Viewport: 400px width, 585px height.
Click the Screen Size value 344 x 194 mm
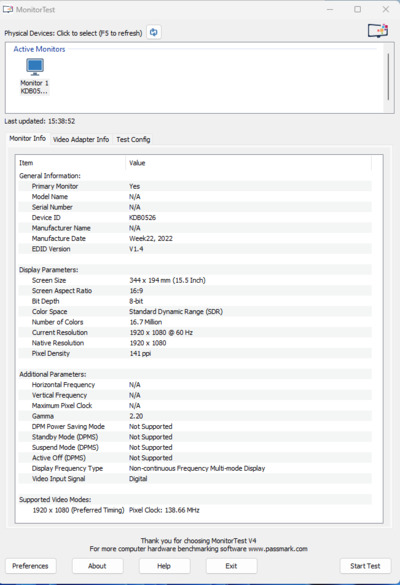tap(167, 280)
